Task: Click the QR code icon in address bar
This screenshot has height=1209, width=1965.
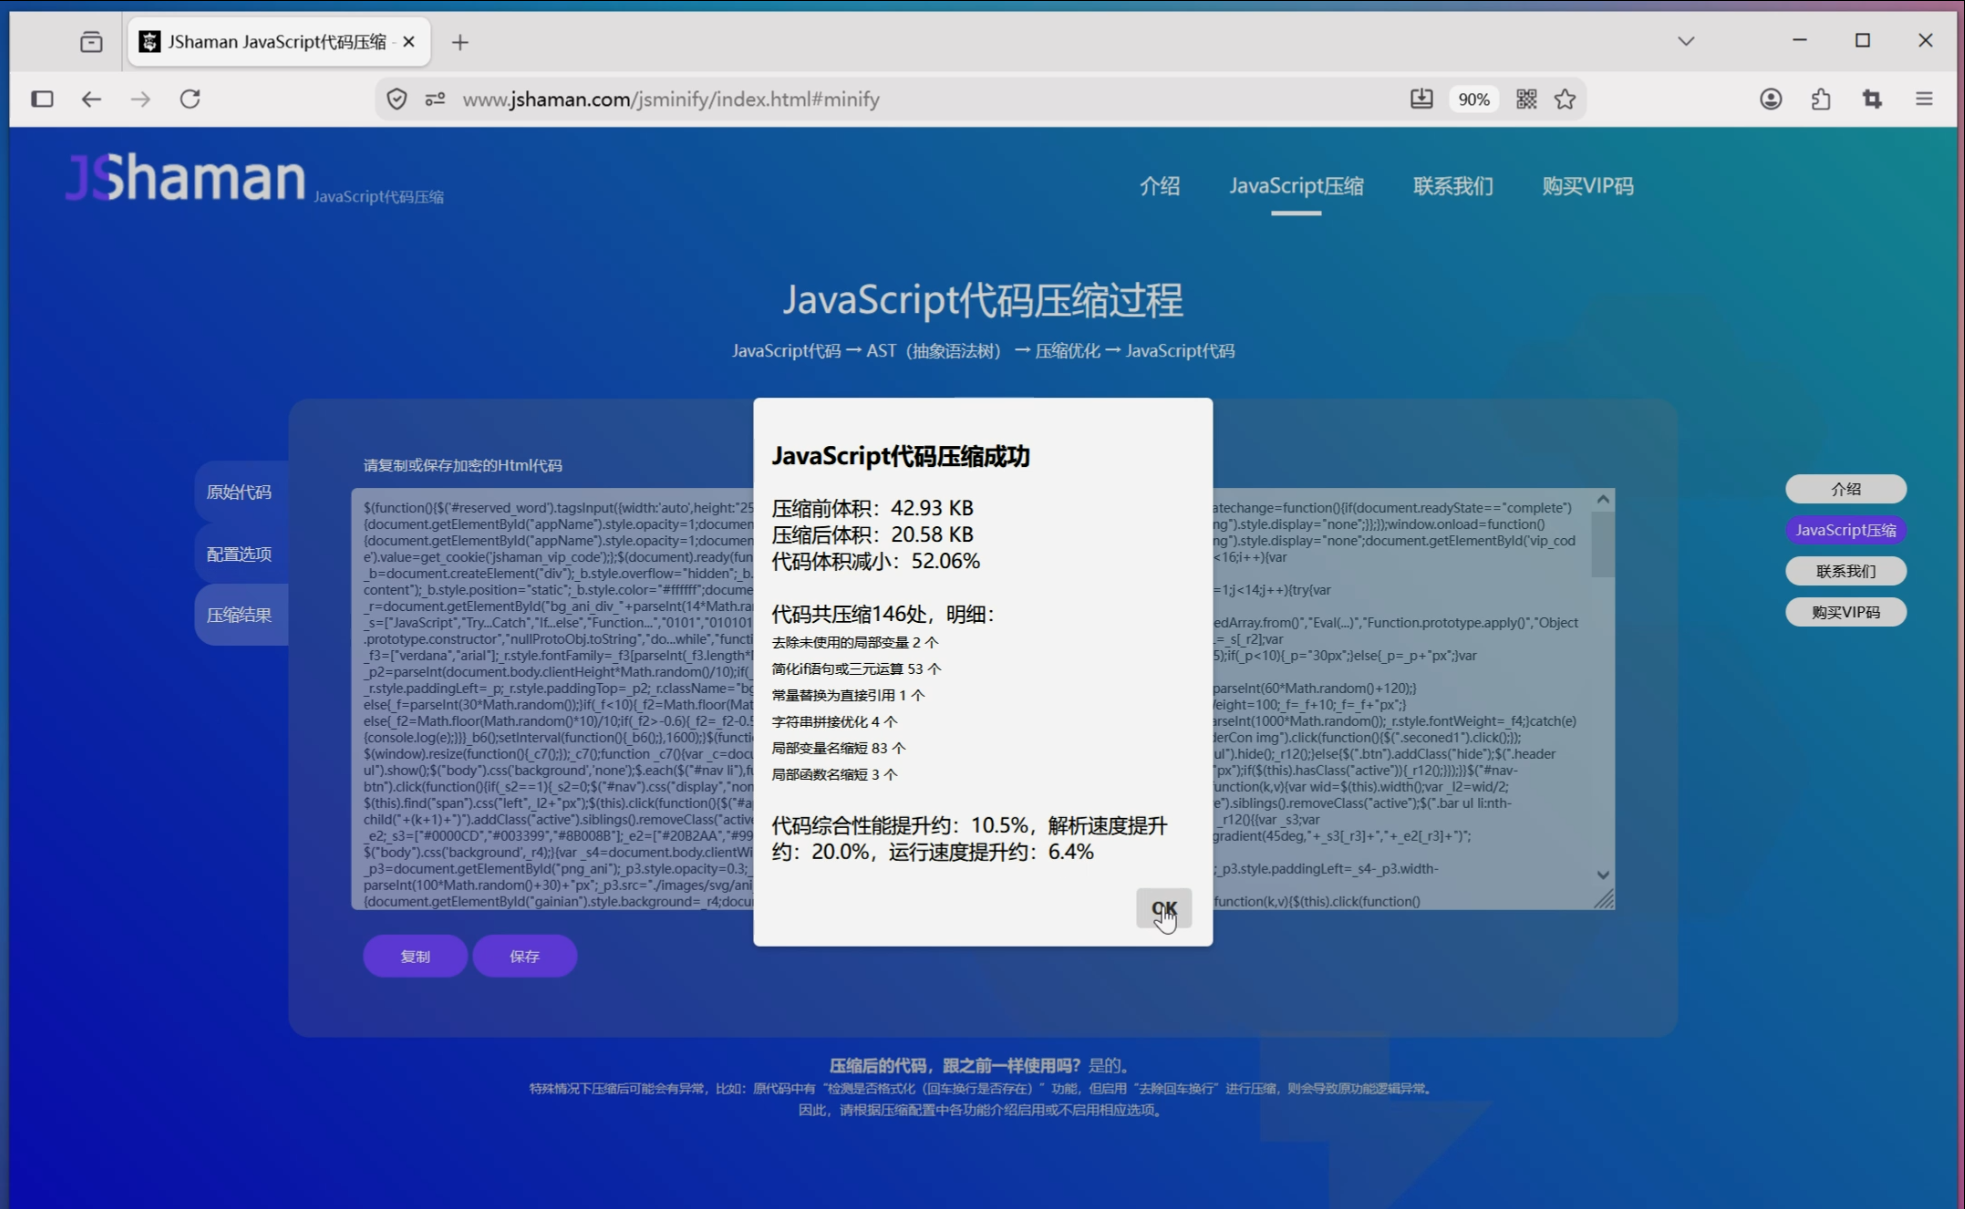Action: (x=1526, y=99)
